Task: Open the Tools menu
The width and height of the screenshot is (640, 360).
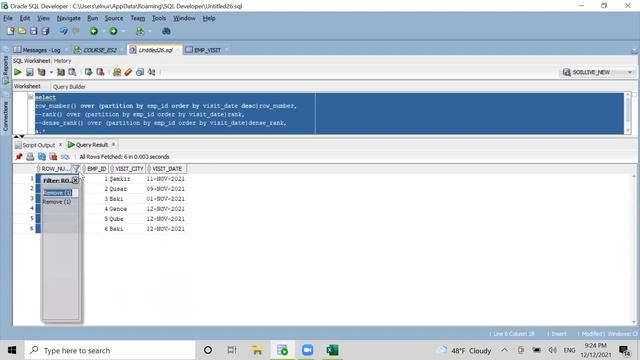Action: 159,18
